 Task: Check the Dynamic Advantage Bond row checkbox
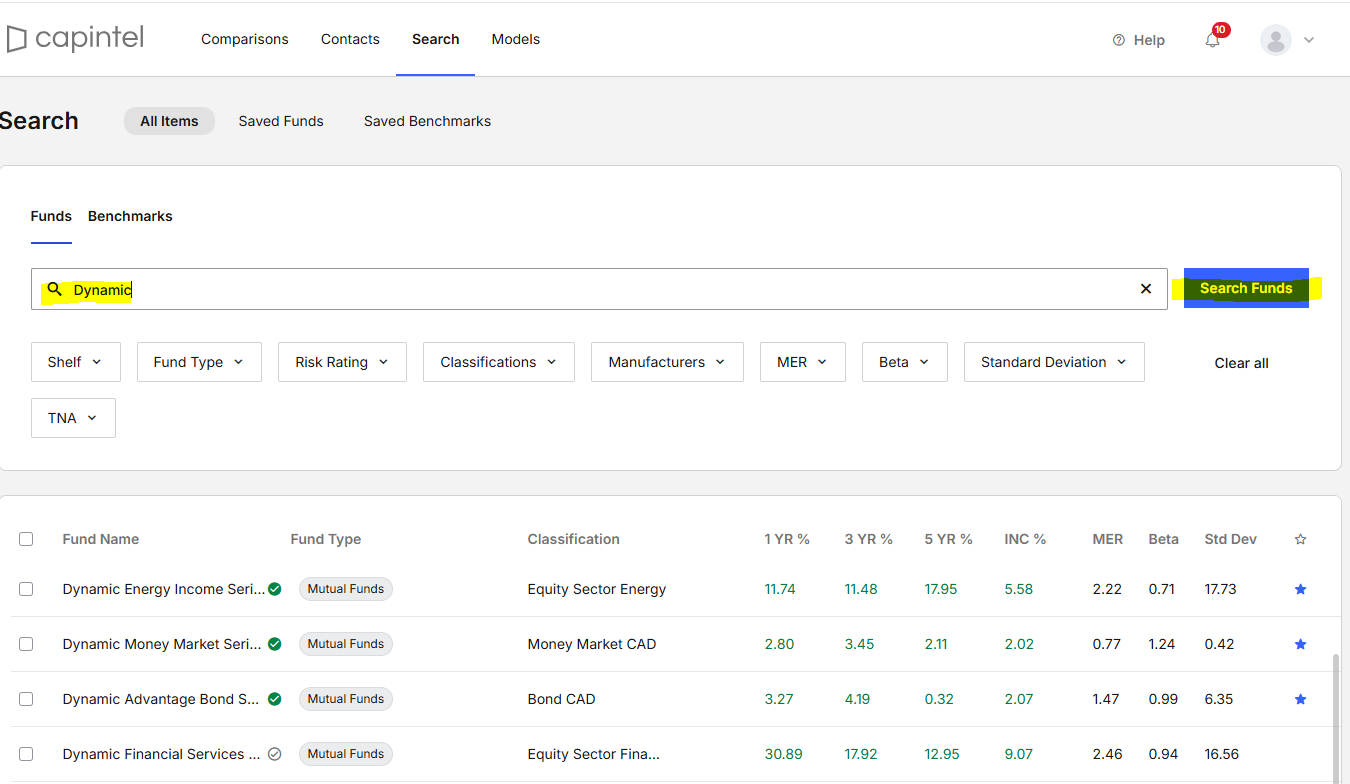coord(26,699)
